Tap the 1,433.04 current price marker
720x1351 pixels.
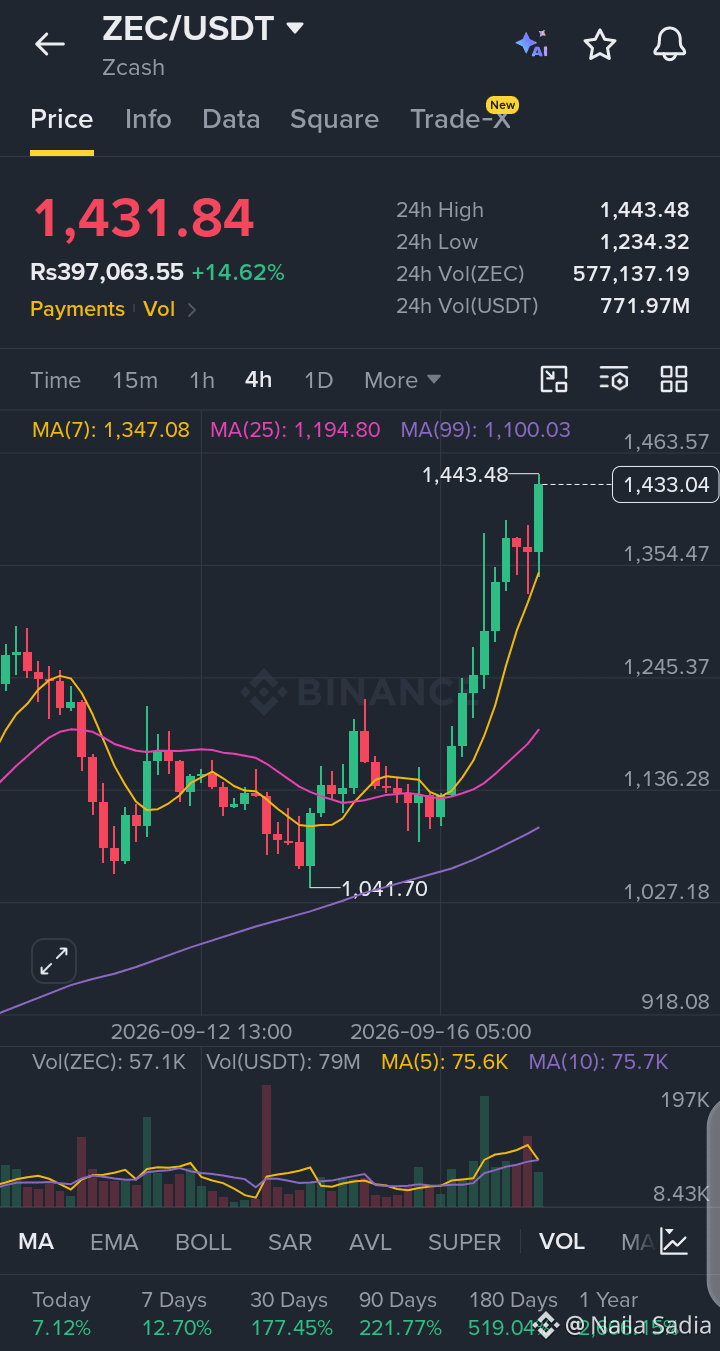coord(666,485)
